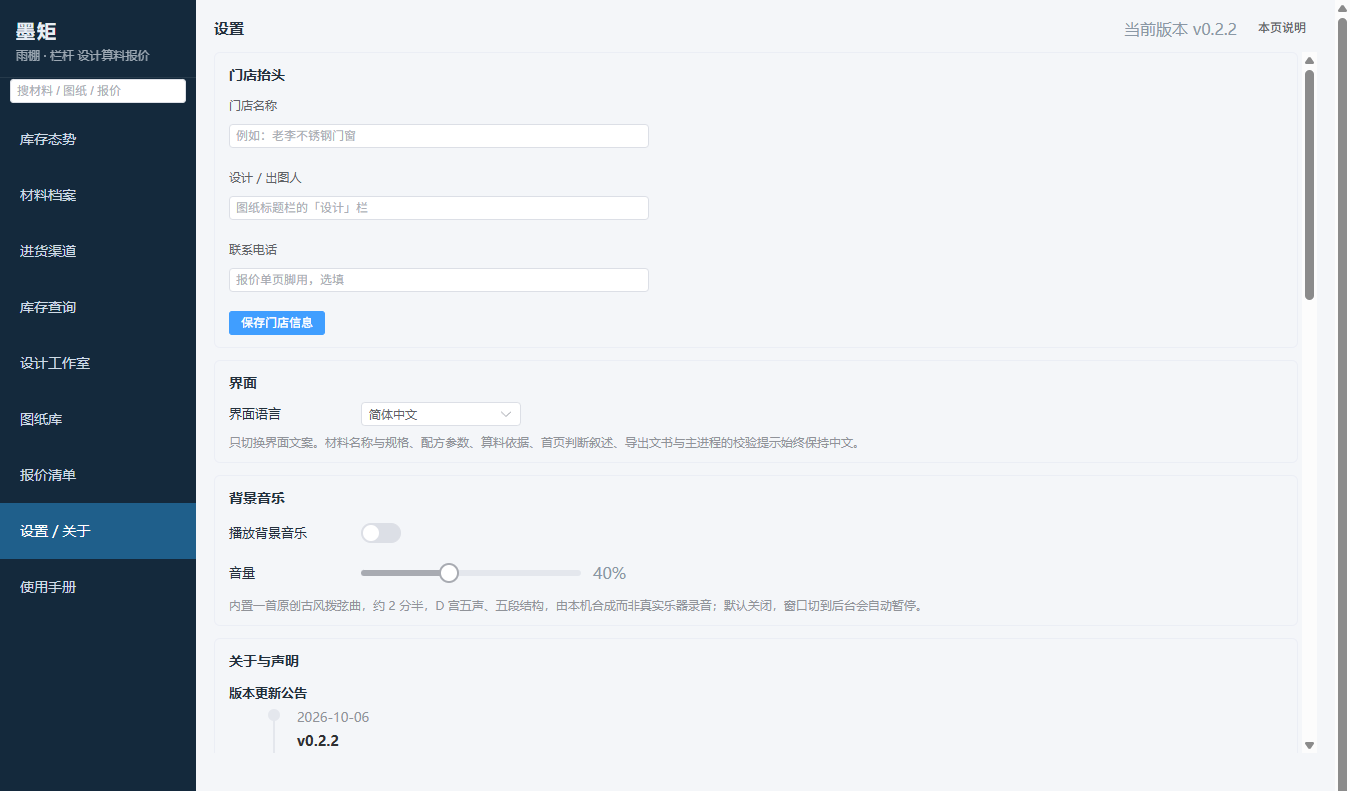1350x791 pixels.
Task: Open 本页说明 help link
Action: click(x=1282, y=28)
